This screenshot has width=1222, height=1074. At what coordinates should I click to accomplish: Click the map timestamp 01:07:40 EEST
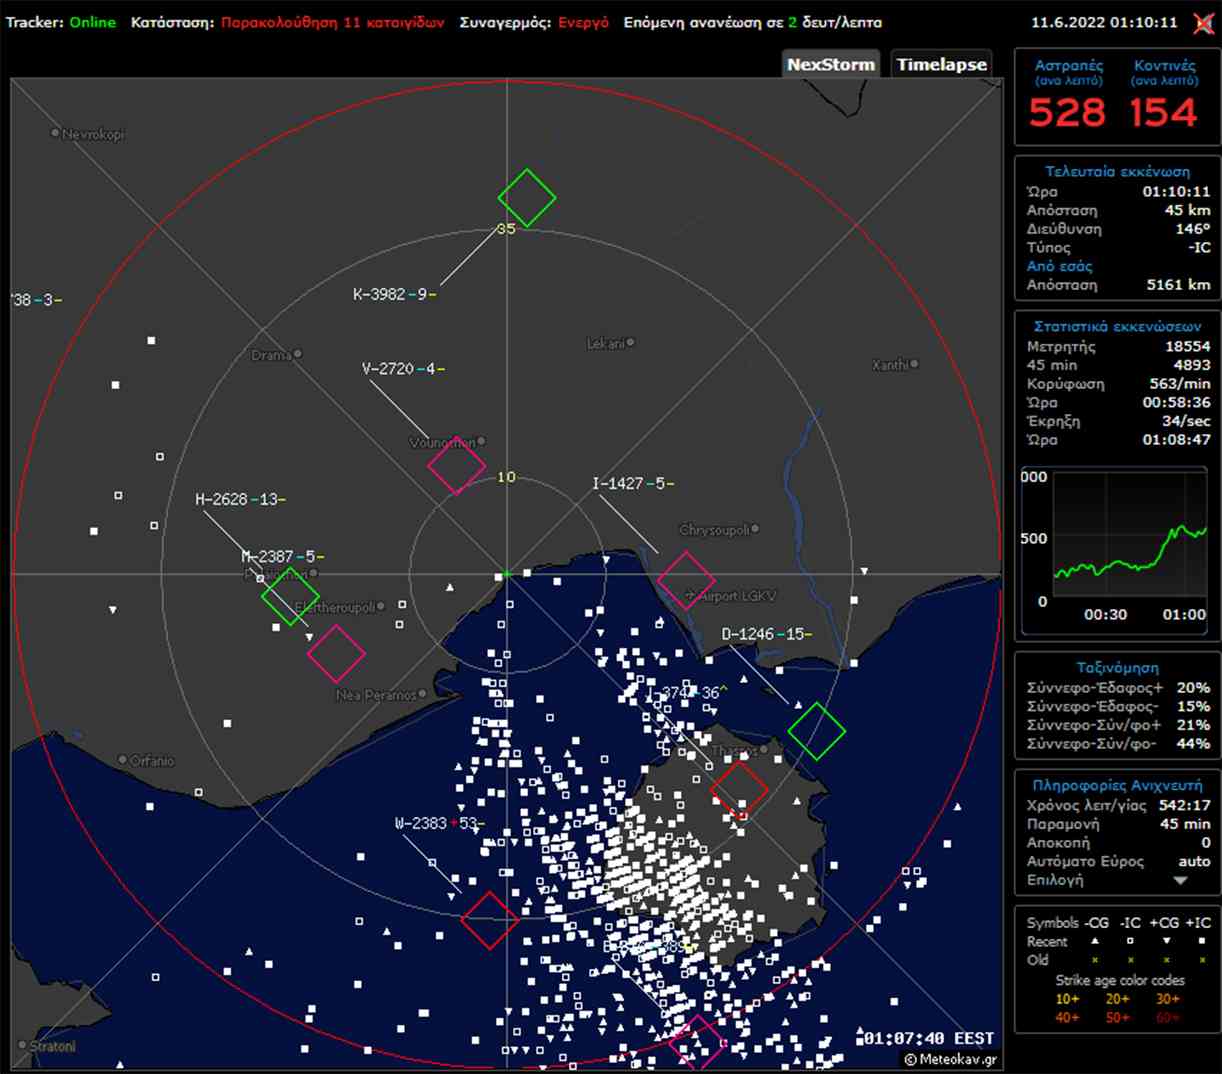tap(928, 1039)
